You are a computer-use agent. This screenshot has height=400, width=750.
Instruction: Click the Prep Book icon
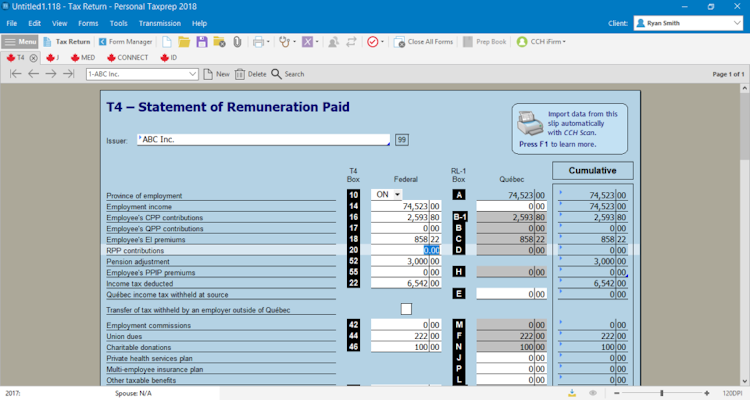coord(468,42)
